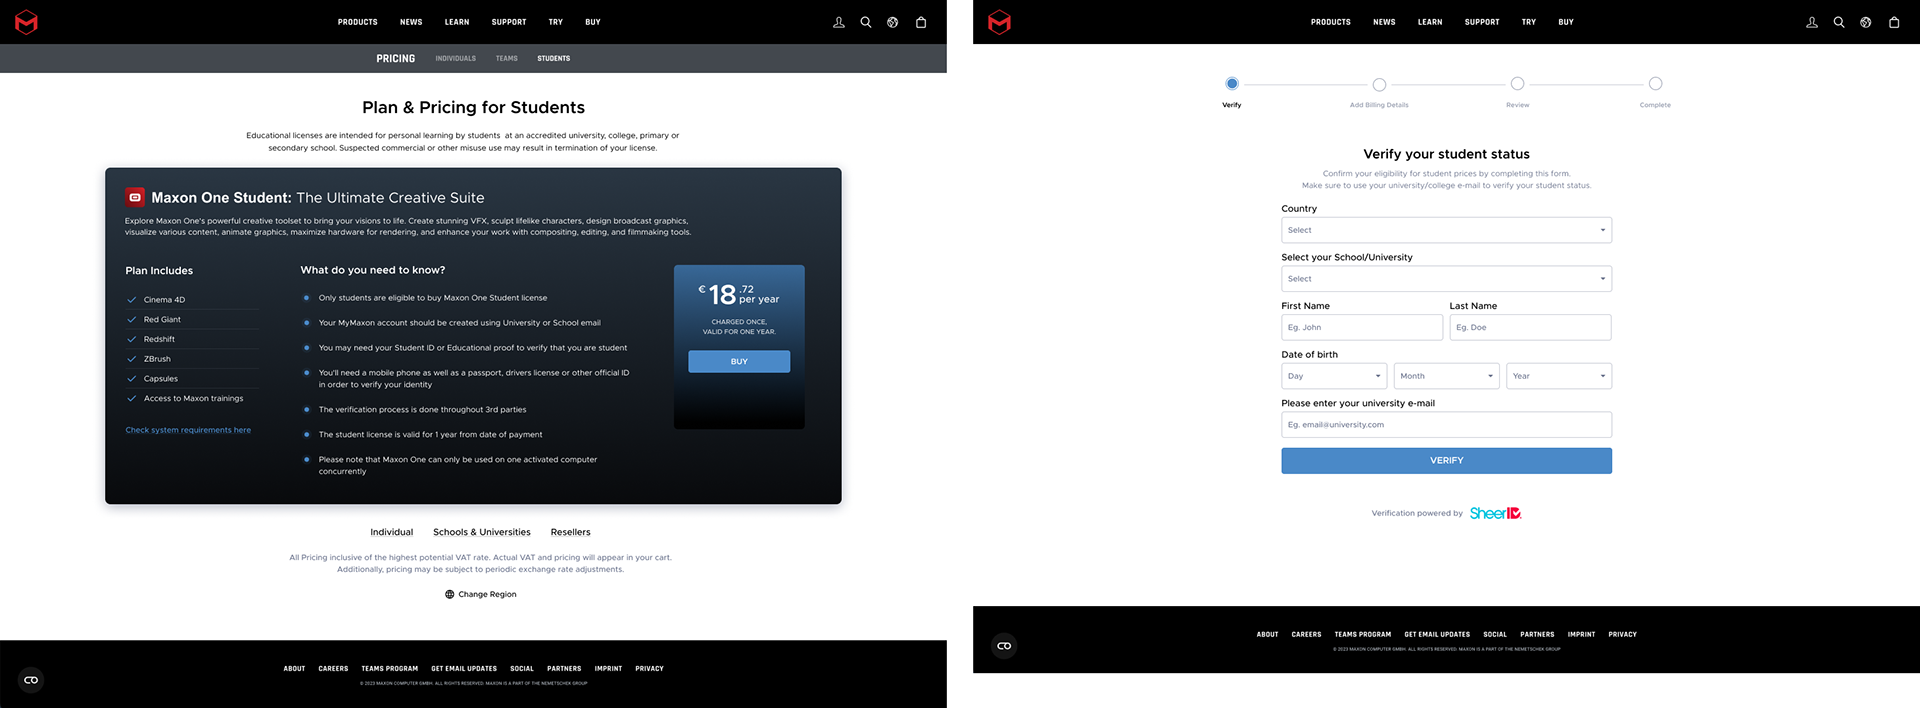1920x708 pixels.
Task: Click the SheerID logo
Action: click(x=1496, y=513)
